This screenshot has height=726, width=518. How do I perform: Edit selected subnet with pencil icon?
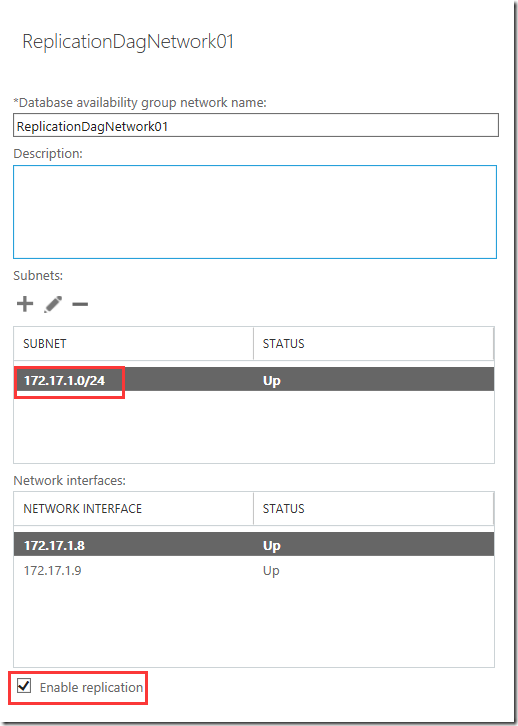tap(53, 304)
